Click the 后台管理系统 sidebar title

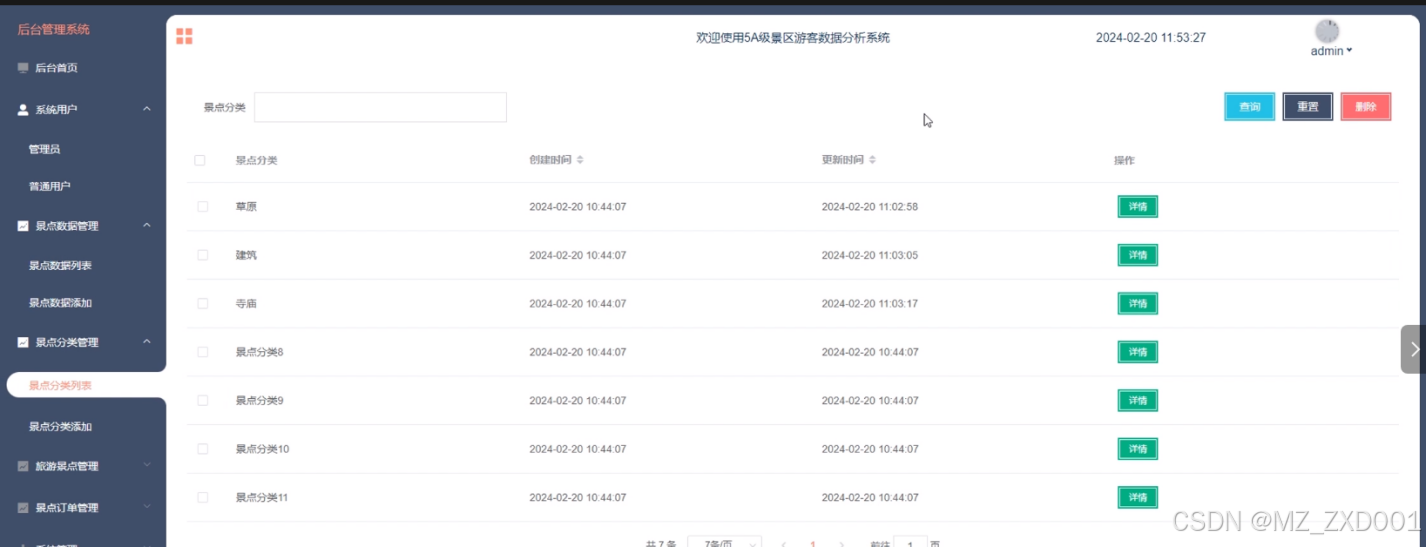[54, 29]
